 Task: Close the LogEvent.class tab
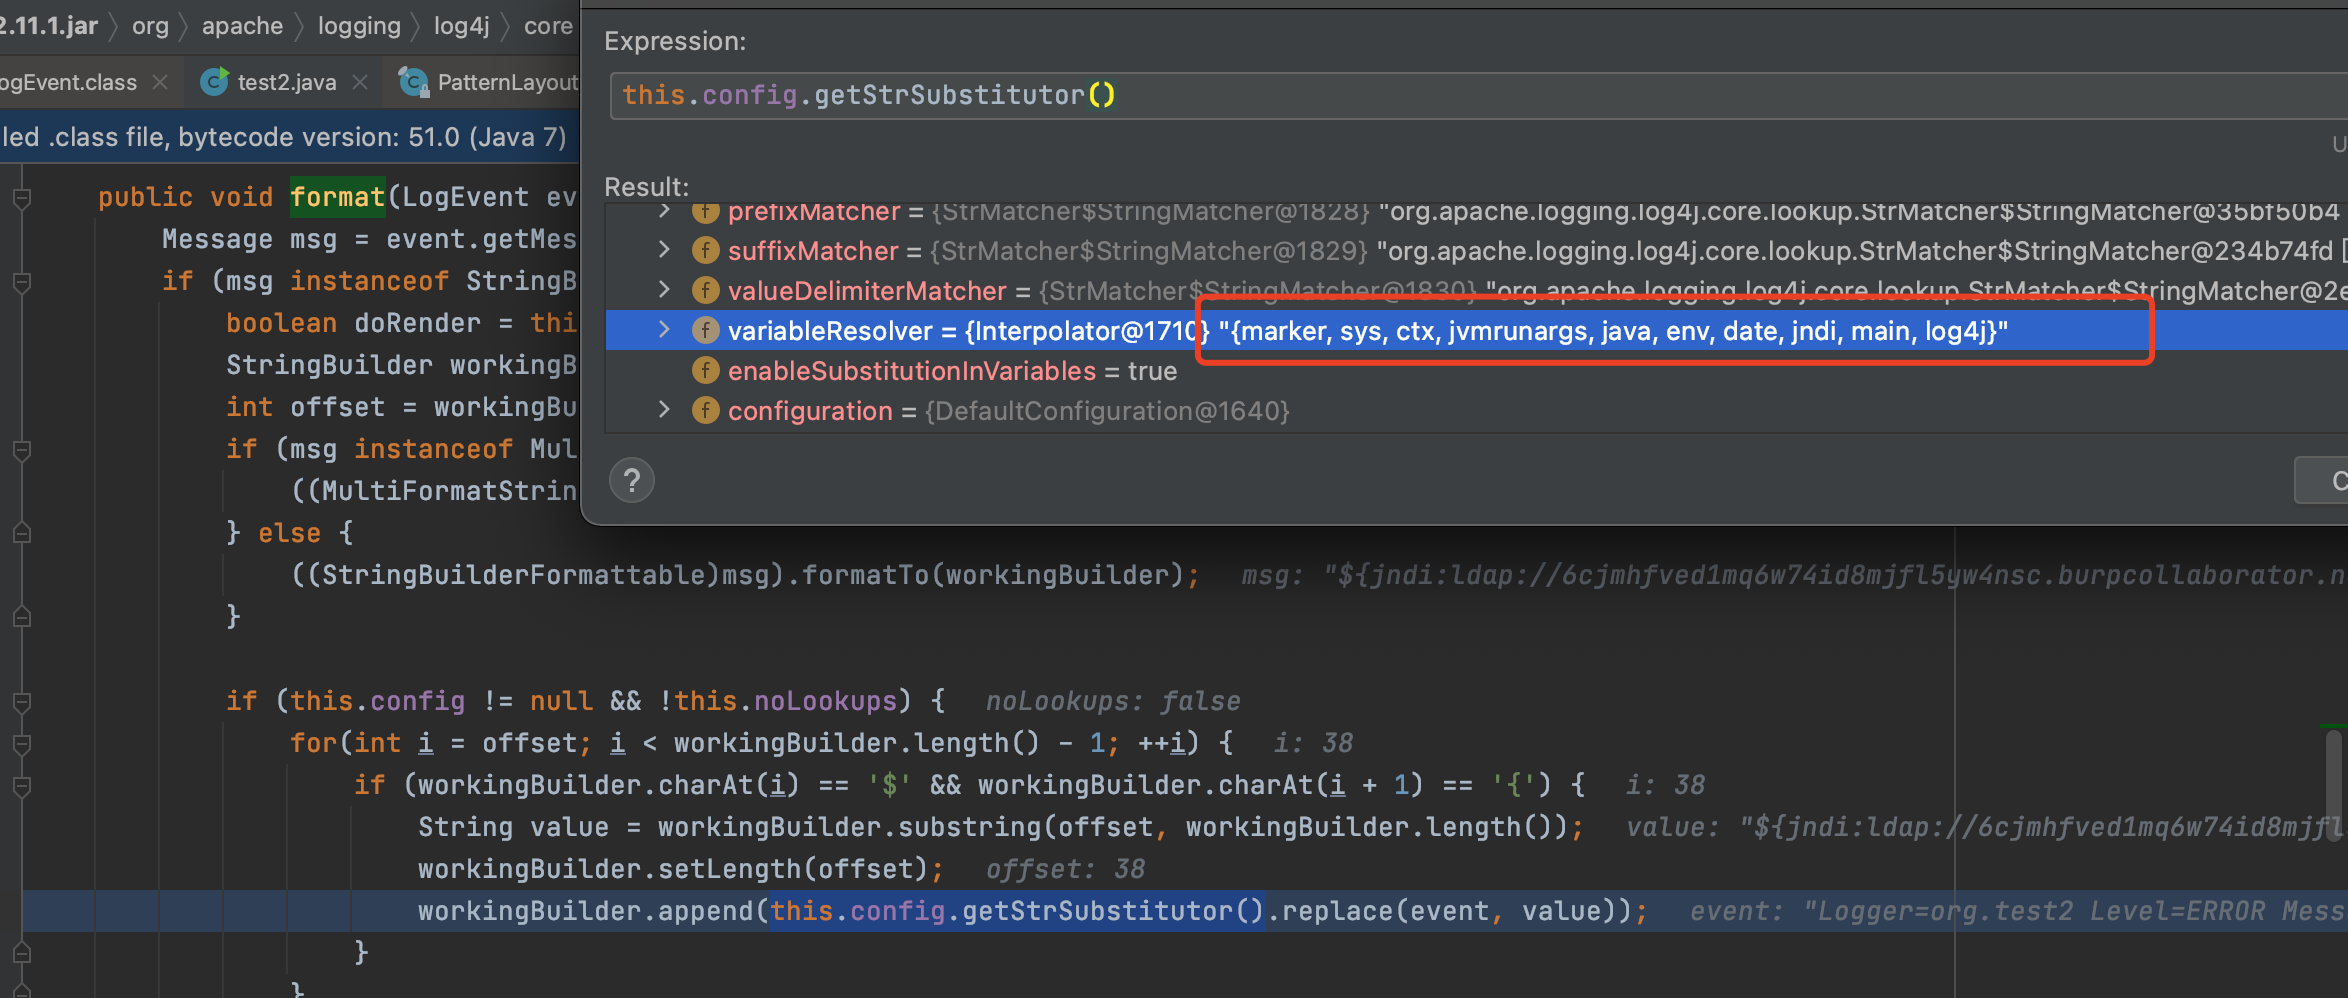click(x=160, y=82)
